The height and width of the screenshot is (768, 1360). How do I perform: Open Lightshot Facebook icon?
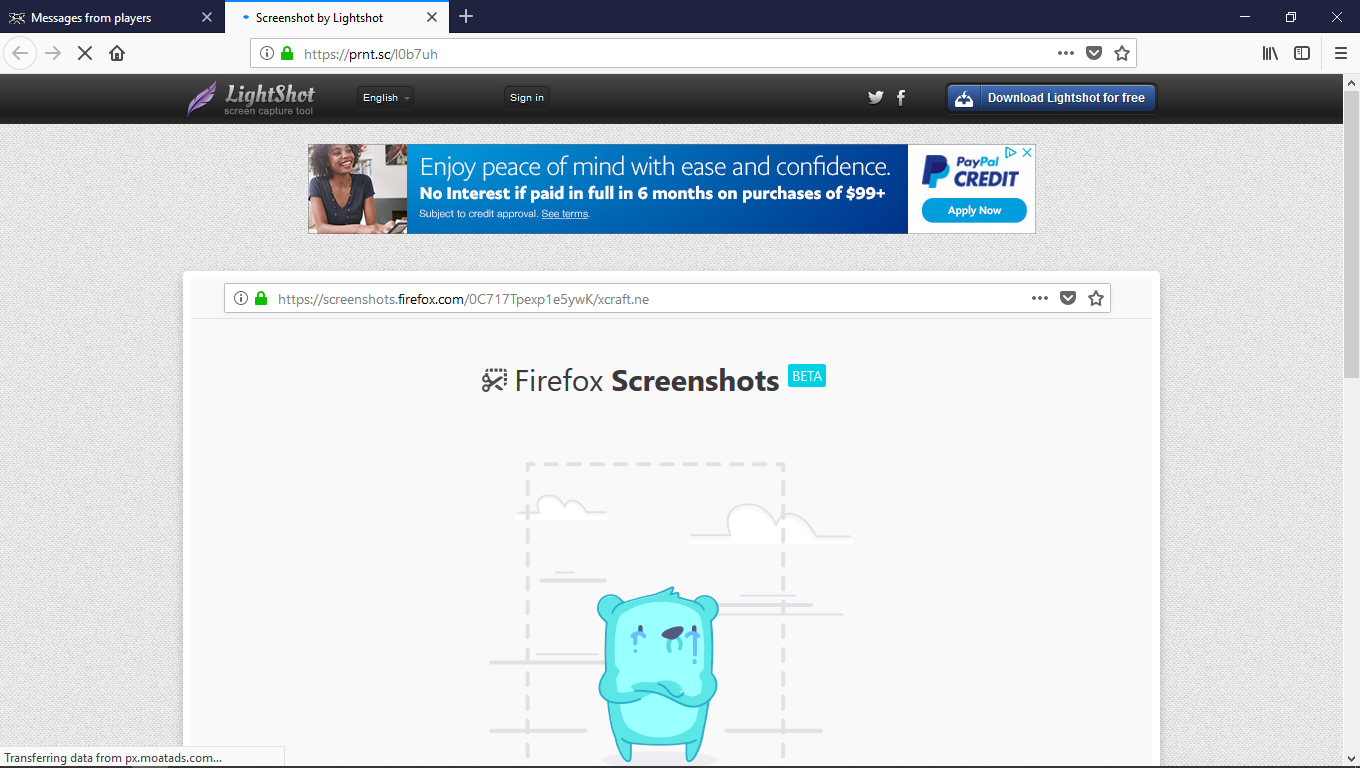[901, 97]
